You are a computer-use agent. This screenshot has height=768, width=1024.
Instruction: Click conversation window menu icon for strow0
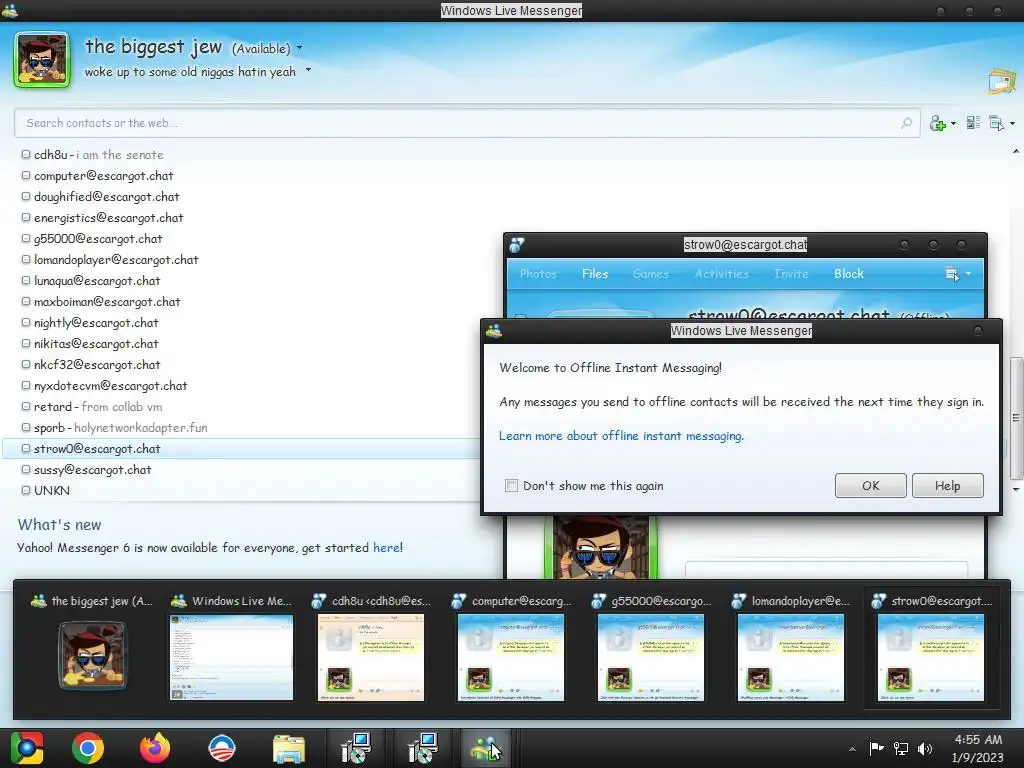coord(952,274)
